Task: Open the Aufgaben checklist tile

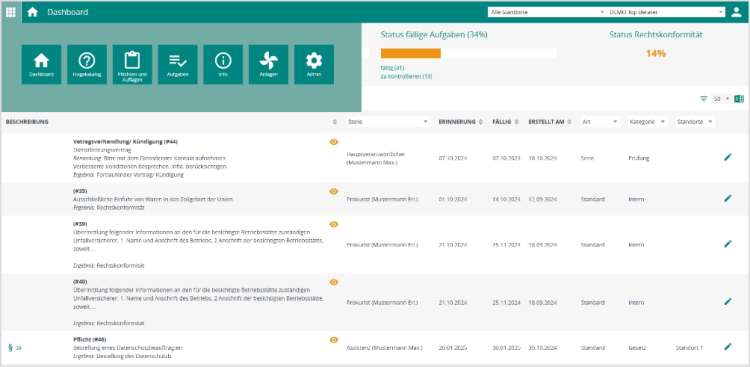Action: 177,65
